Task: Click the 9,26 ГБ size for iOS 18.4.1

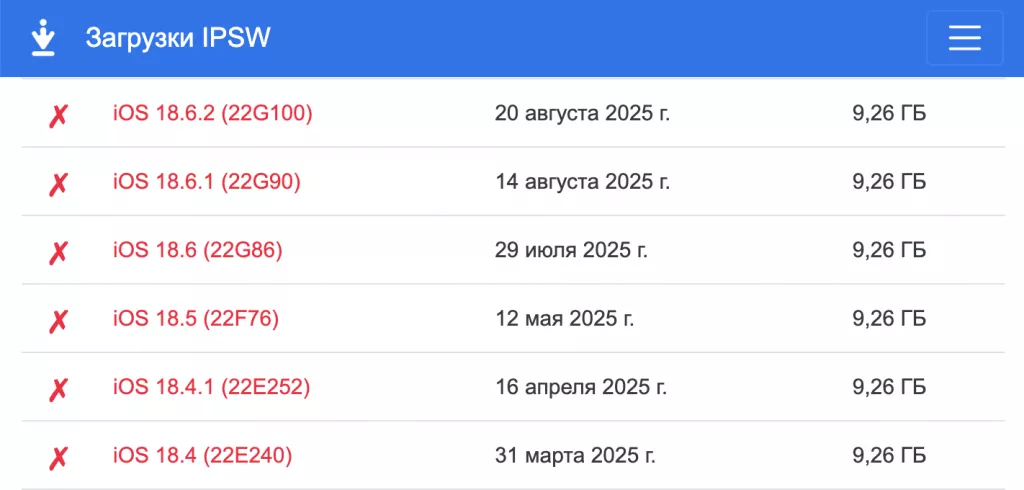Action: point(889,387)
